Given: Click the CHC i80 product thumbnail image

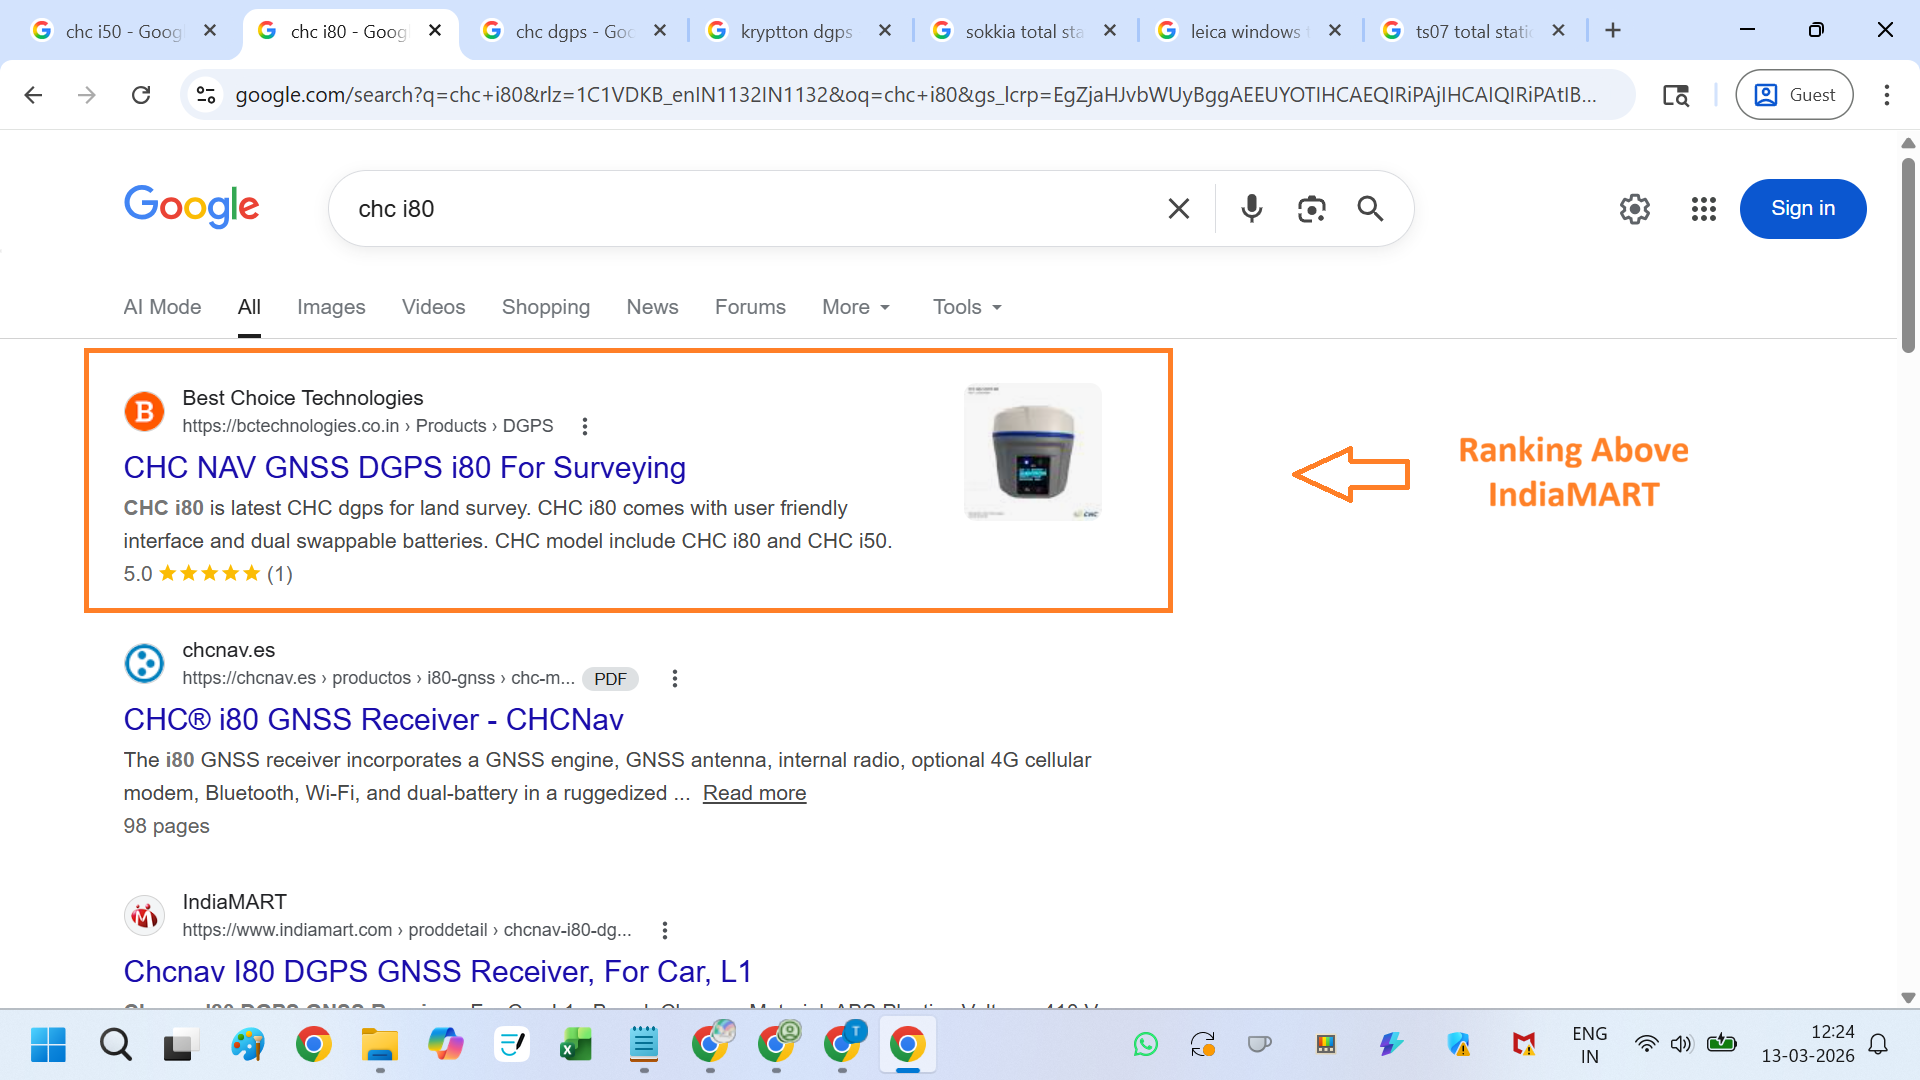Looking at the screenshot, I should coord(1032,452).
